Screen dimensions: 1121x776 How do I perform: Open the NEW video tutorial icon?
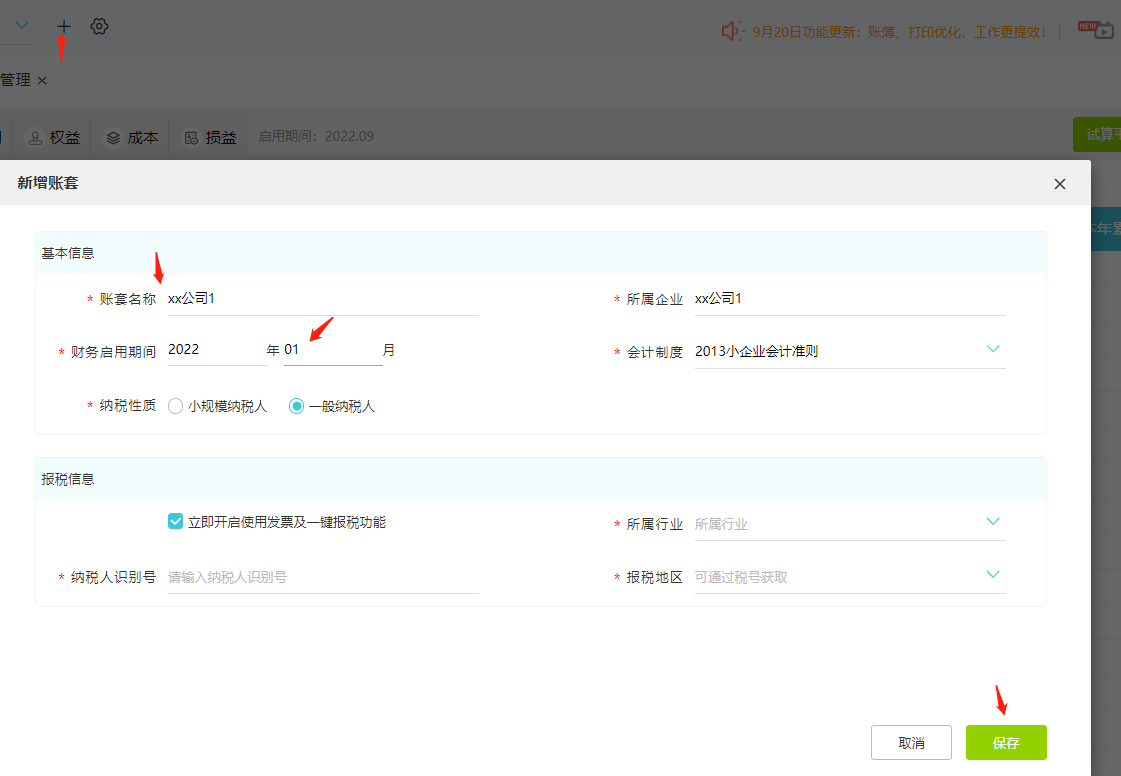[1097, 29]
